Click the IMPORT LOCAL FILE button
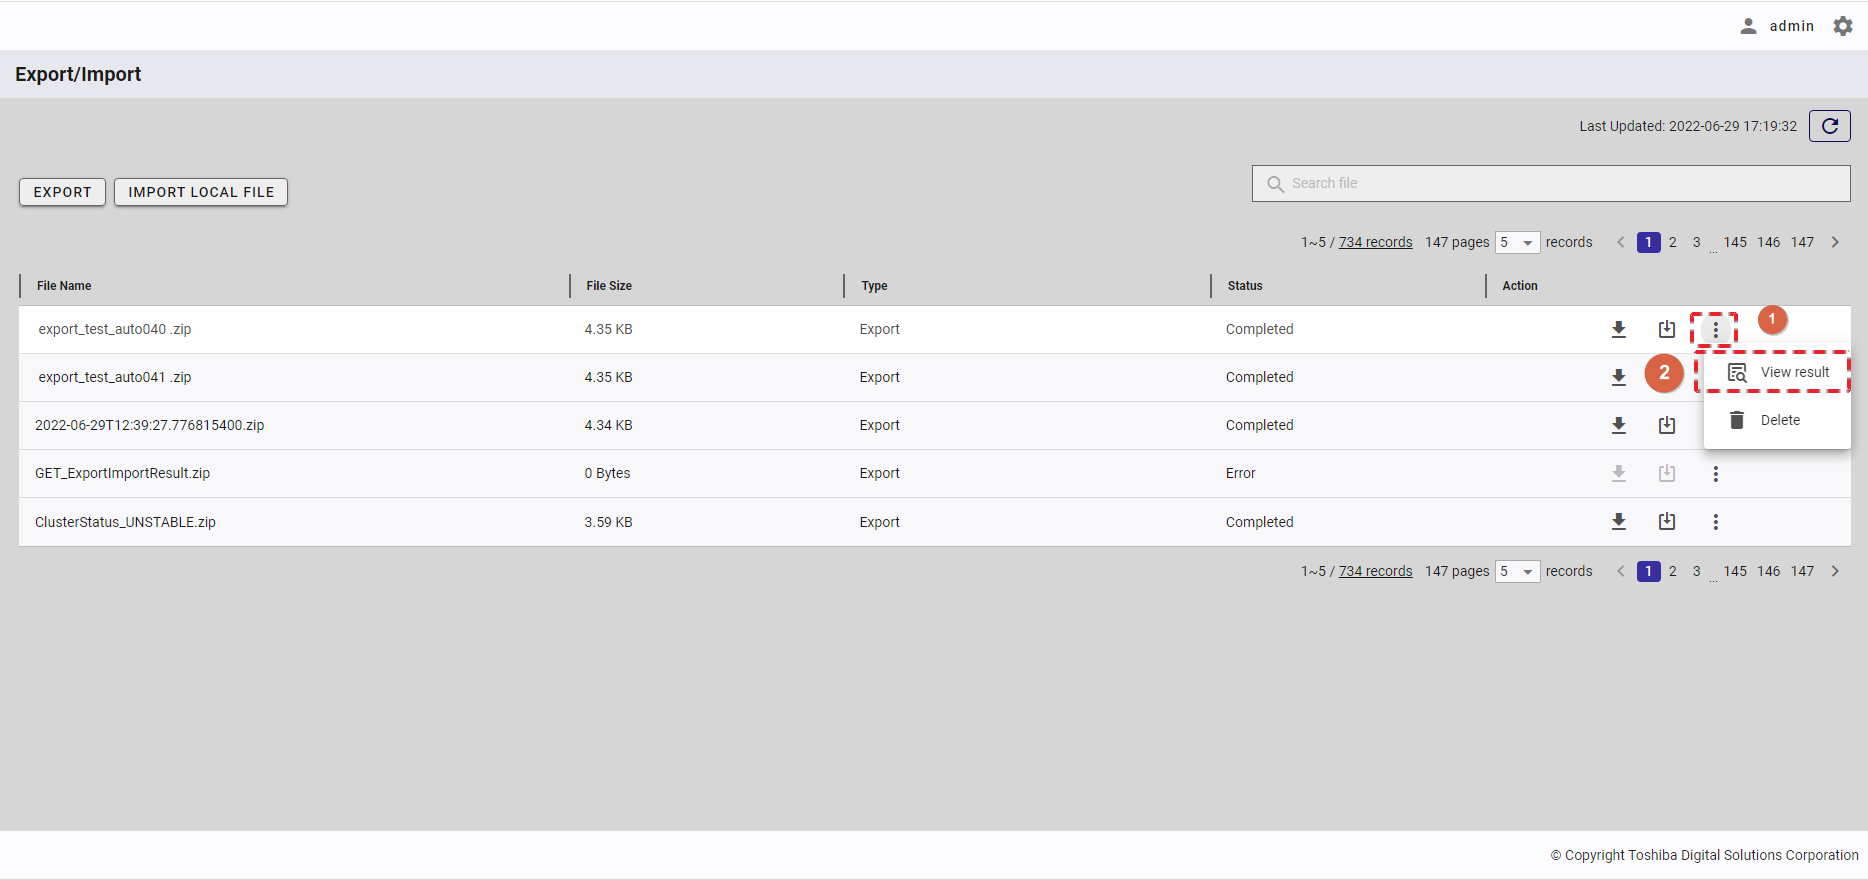The height and width of the screenshot is (880, 1868). [201, 192]
